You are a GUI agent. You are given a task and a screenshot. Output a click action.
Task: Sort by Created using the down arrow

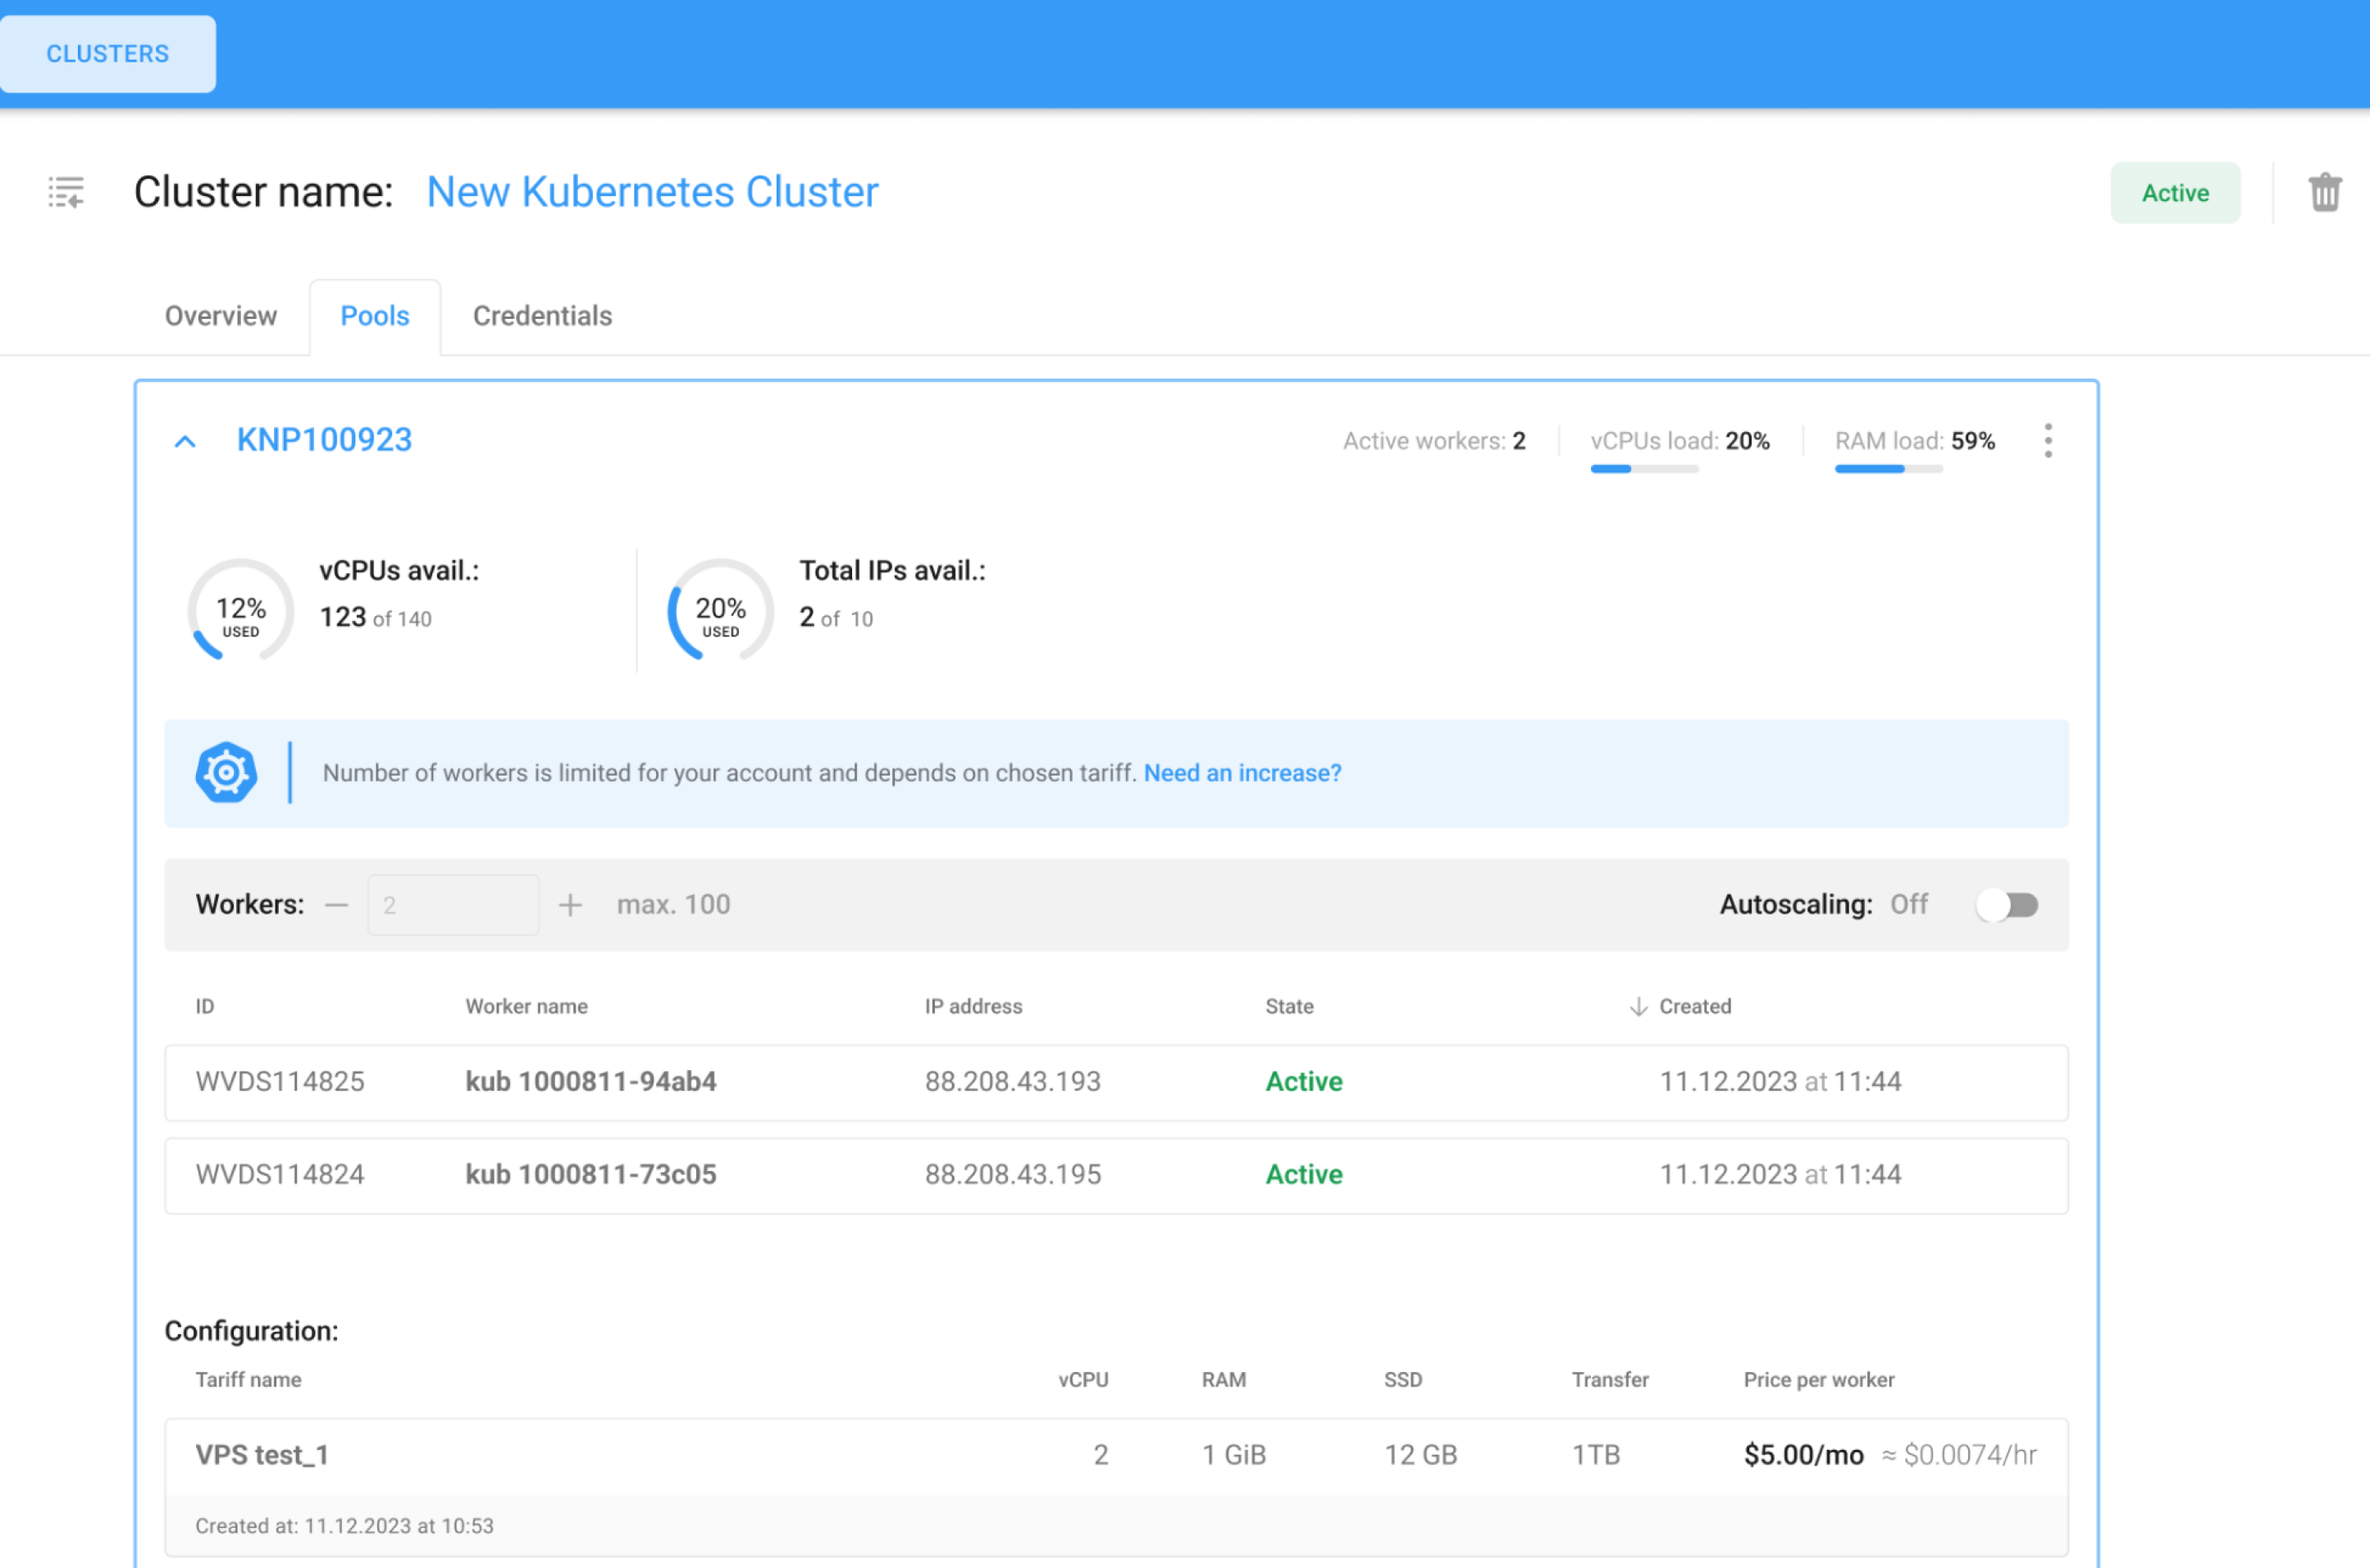click(x=1638, y=1006)
